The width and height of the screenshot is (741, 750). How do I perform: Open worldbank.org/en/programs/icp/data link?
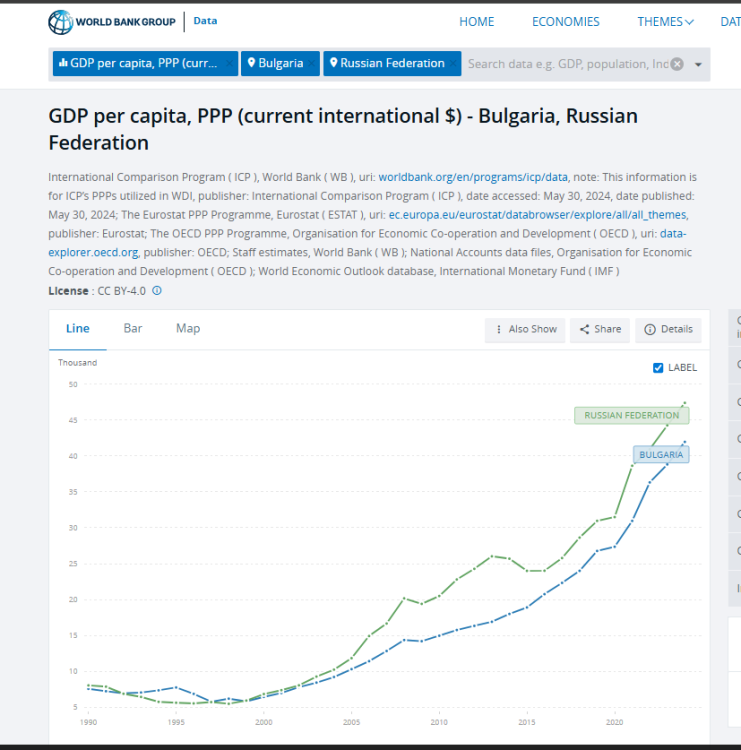[473, 177]
